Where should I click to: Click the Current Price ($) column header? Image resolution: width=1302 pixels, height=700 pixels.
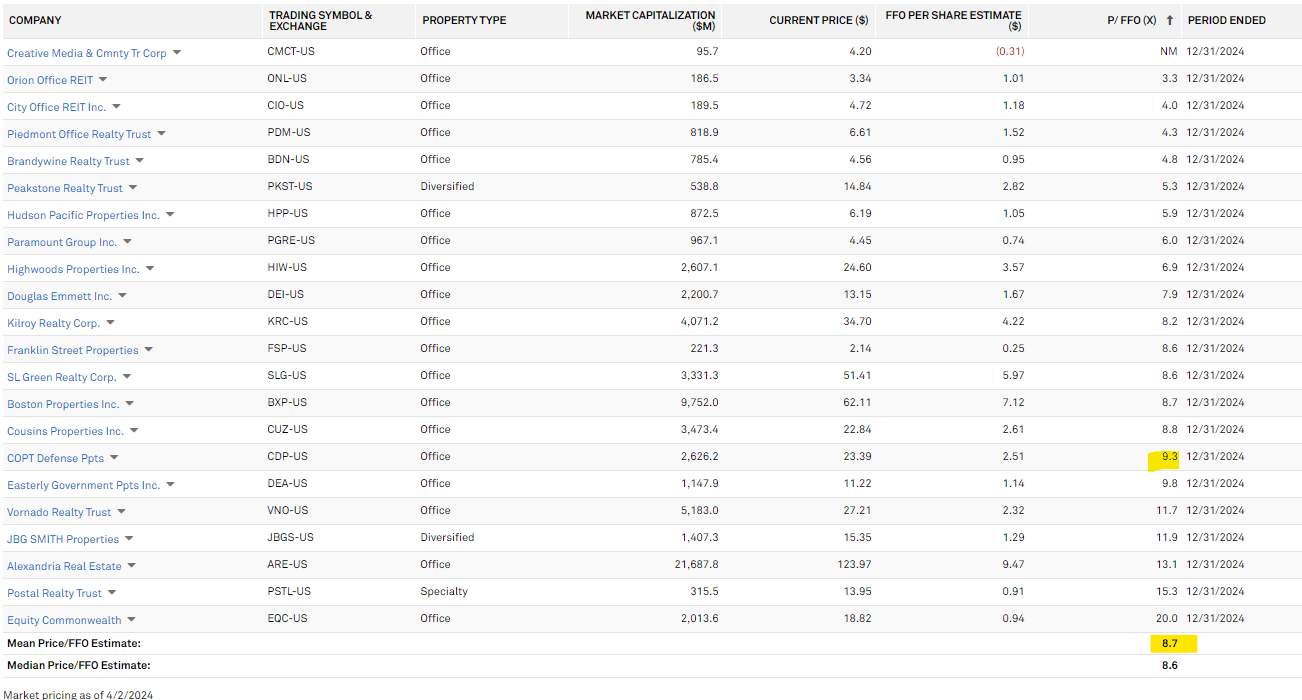point(818,20)
